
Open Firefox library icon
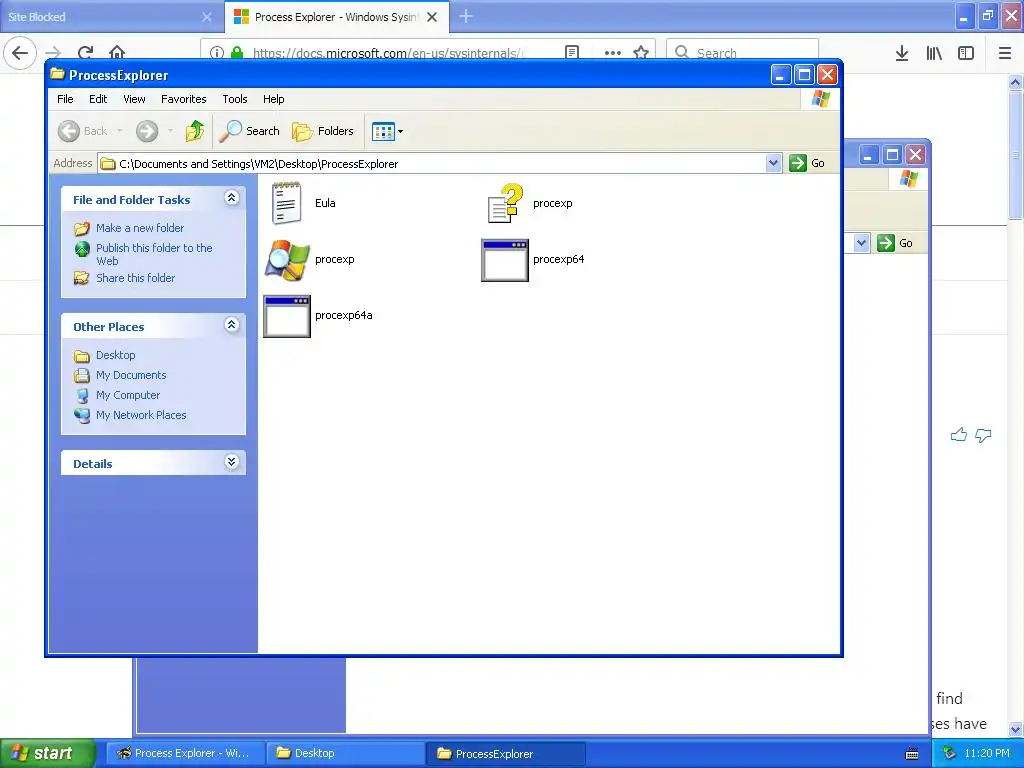[934, 54]
